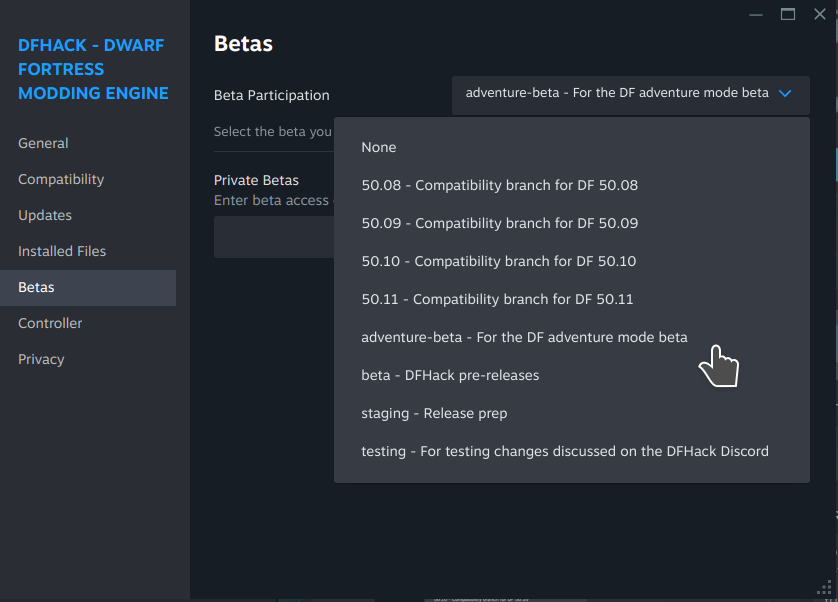Image resolution: width=838 pixels, height=602 pixels.
Task: Select the 50.10 compatibility branch
Action: pyautogui.click(x=500, y=261)
